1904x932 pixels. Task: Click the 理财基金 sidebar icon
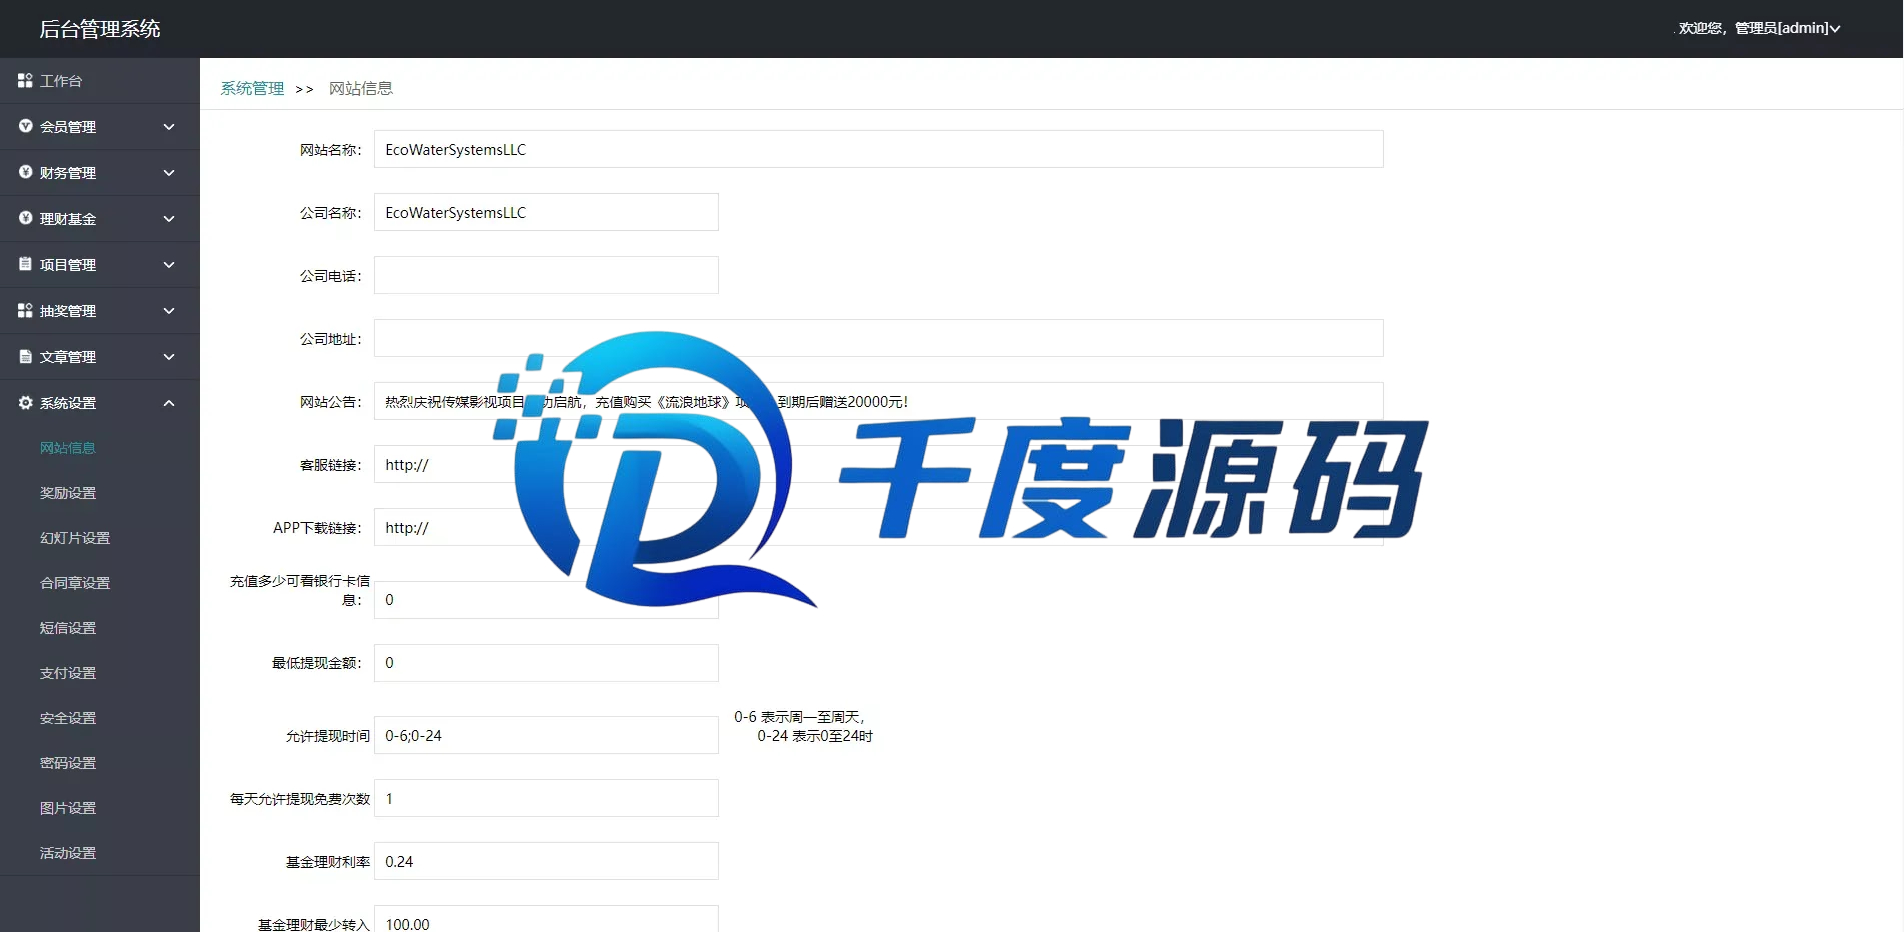25,218
